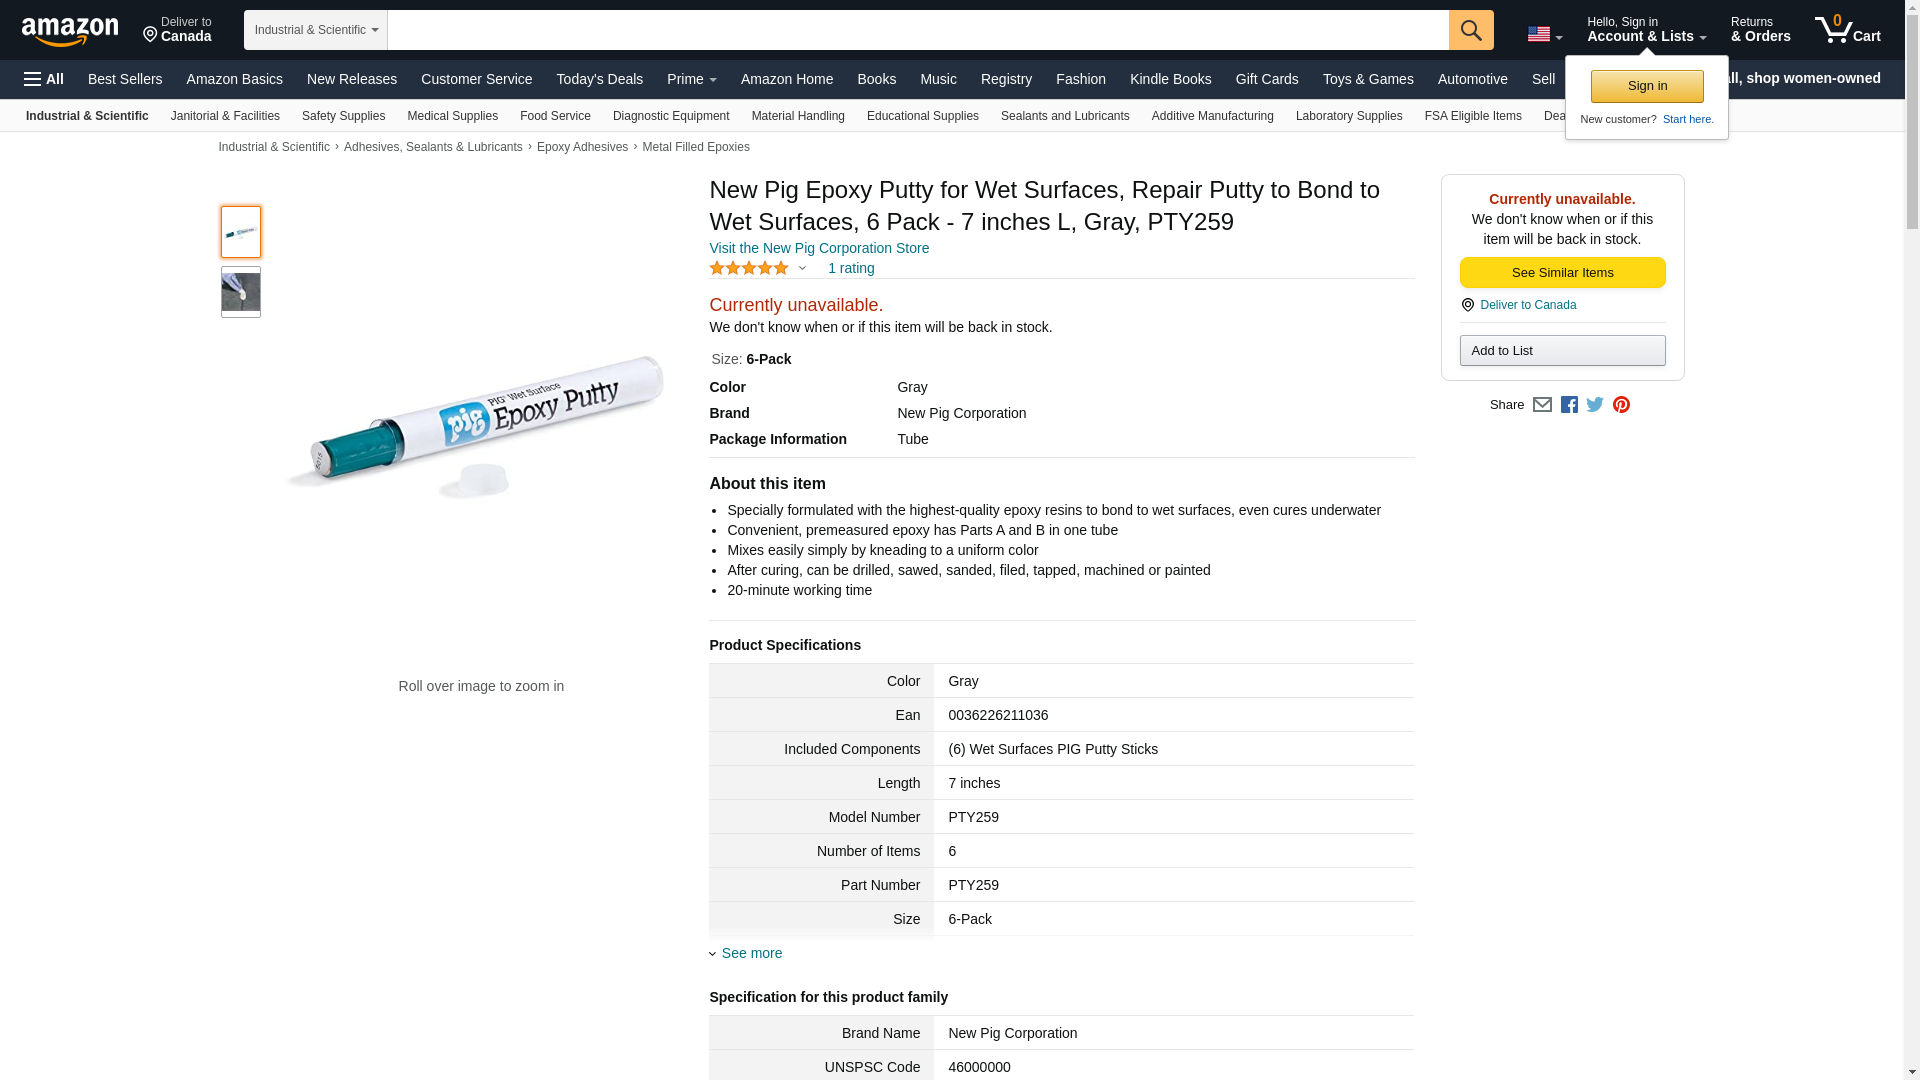
Task: Open the Prime menu
Action: (691, 79)
